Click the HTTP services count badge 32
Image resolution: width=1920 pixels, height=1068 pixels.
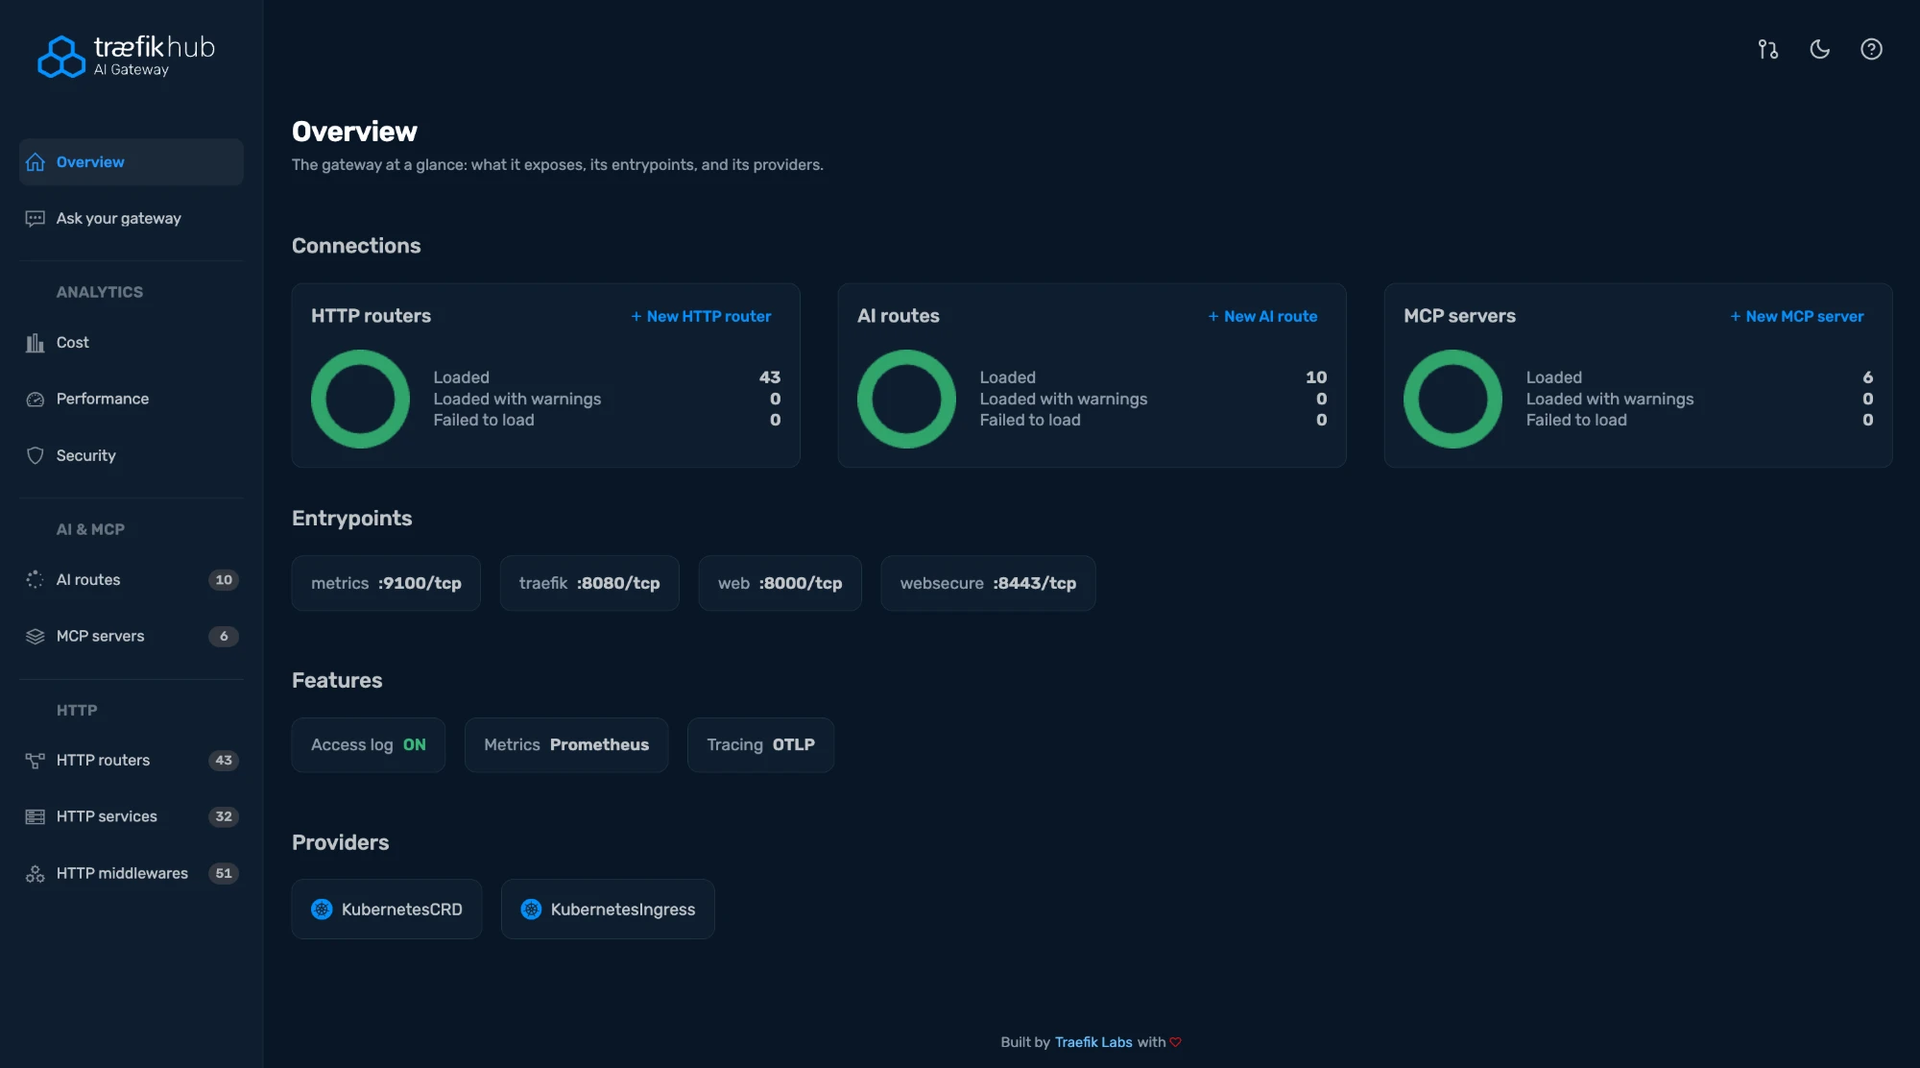click(x=224, y=817)
